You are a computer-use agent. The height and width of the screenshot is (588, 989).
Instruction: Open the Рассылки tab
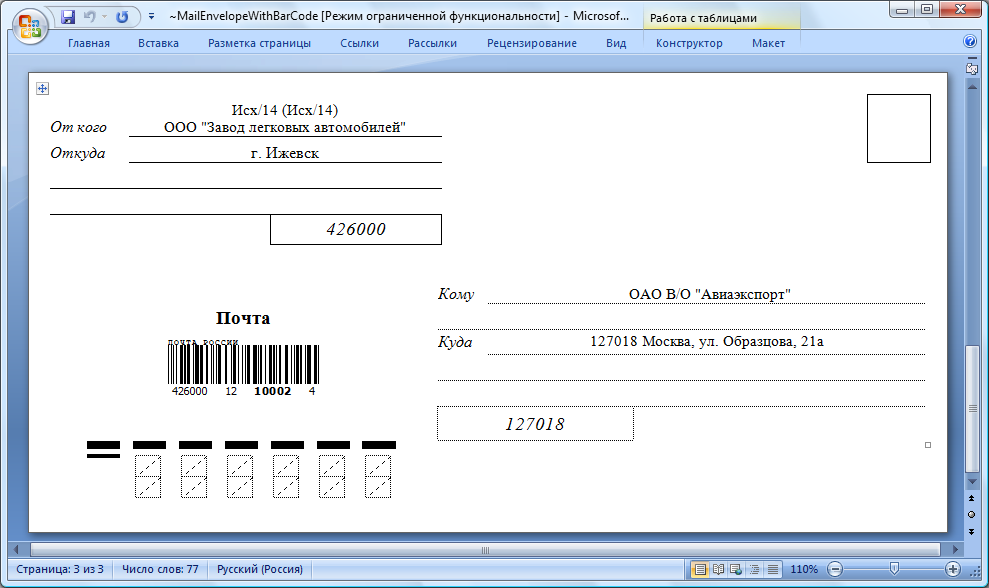[x=432, y=43]
